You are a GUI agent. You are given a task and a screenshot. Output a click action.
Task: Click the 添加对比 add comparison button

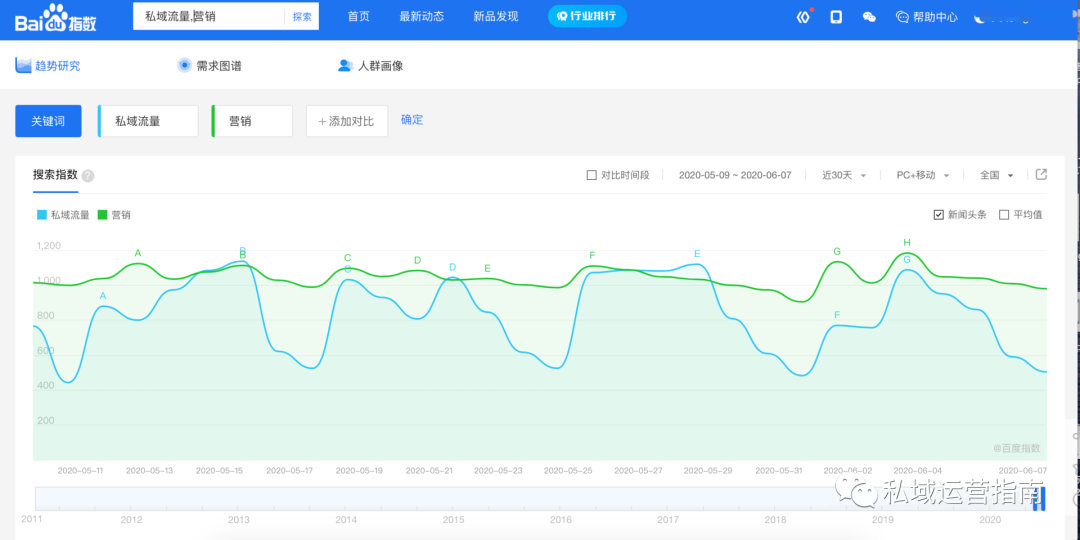pos(346,121)
